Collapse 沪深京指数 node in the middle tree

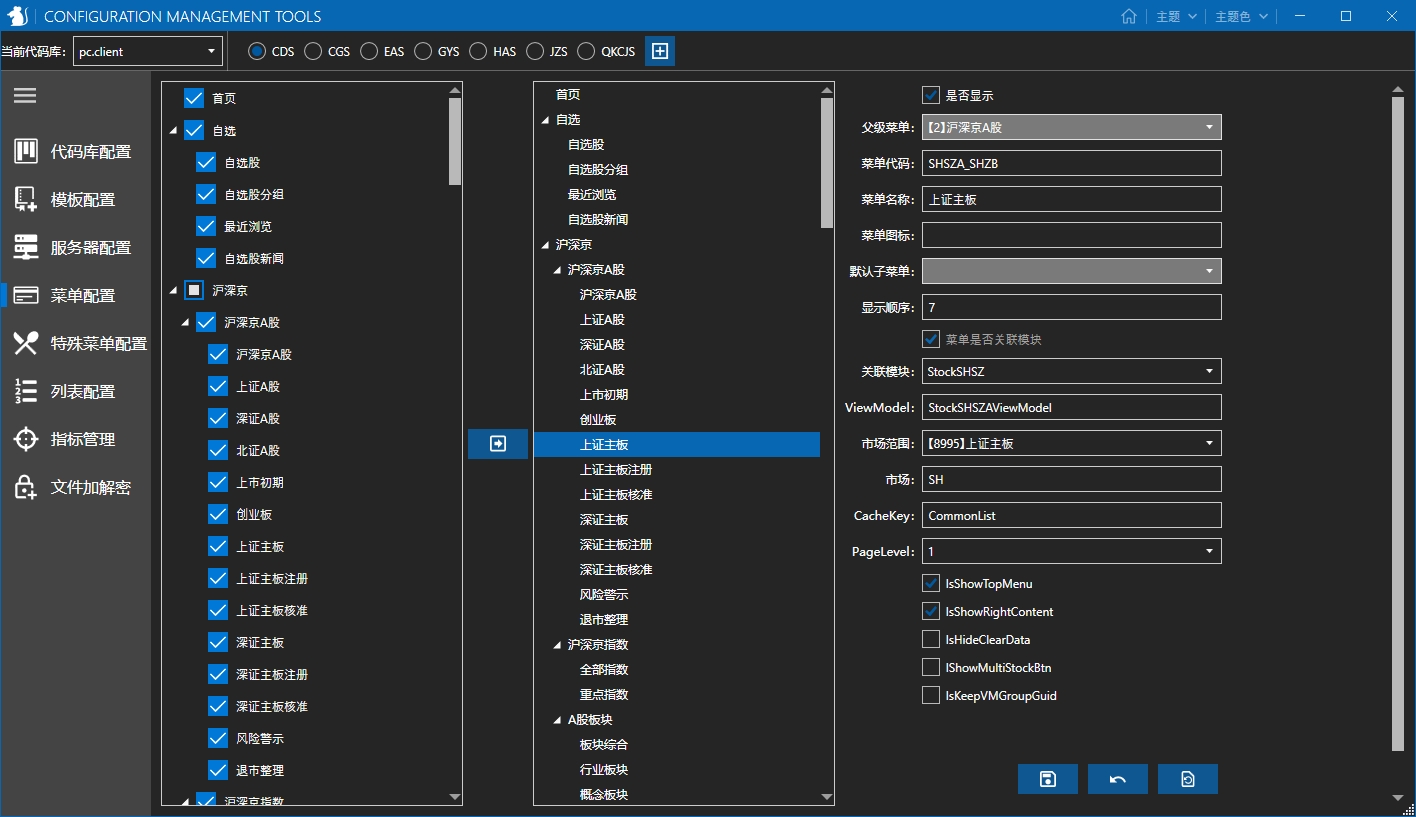coord(558,645)
